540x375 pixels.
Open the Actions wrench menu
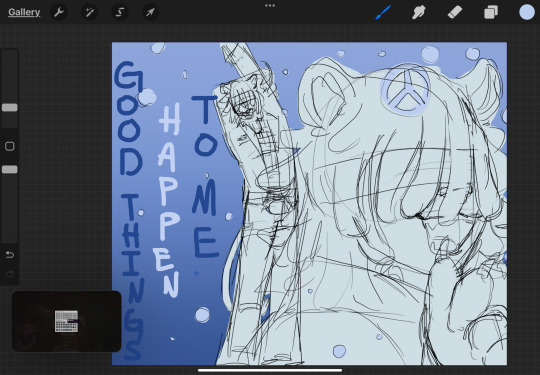tap(59, 12)
